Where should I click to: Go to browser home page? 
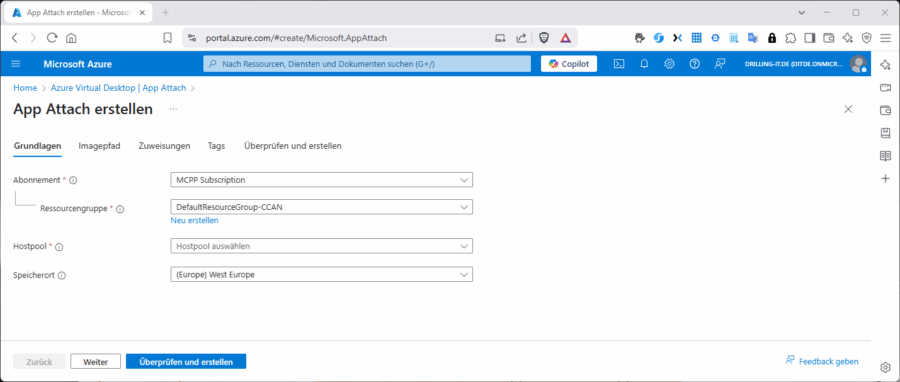click(x=71, y=38)
